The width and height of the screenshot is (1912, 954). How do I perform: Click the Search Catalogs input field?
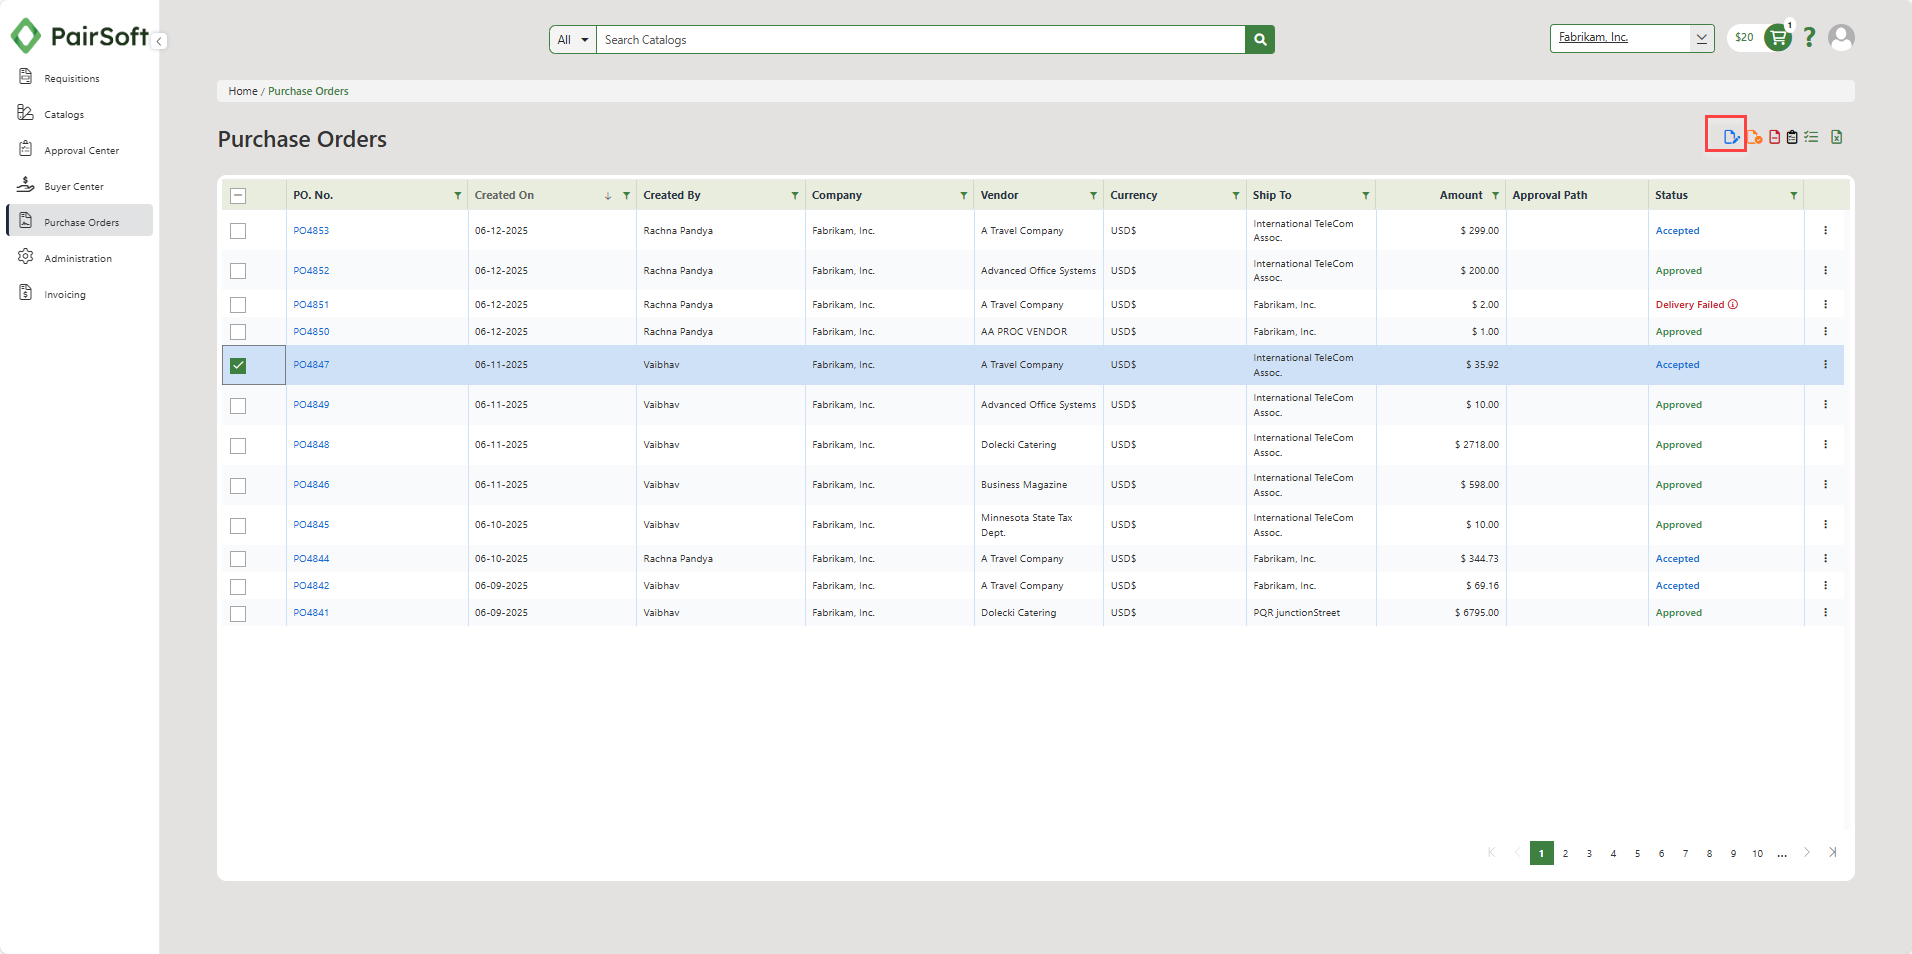pos(920,40)
